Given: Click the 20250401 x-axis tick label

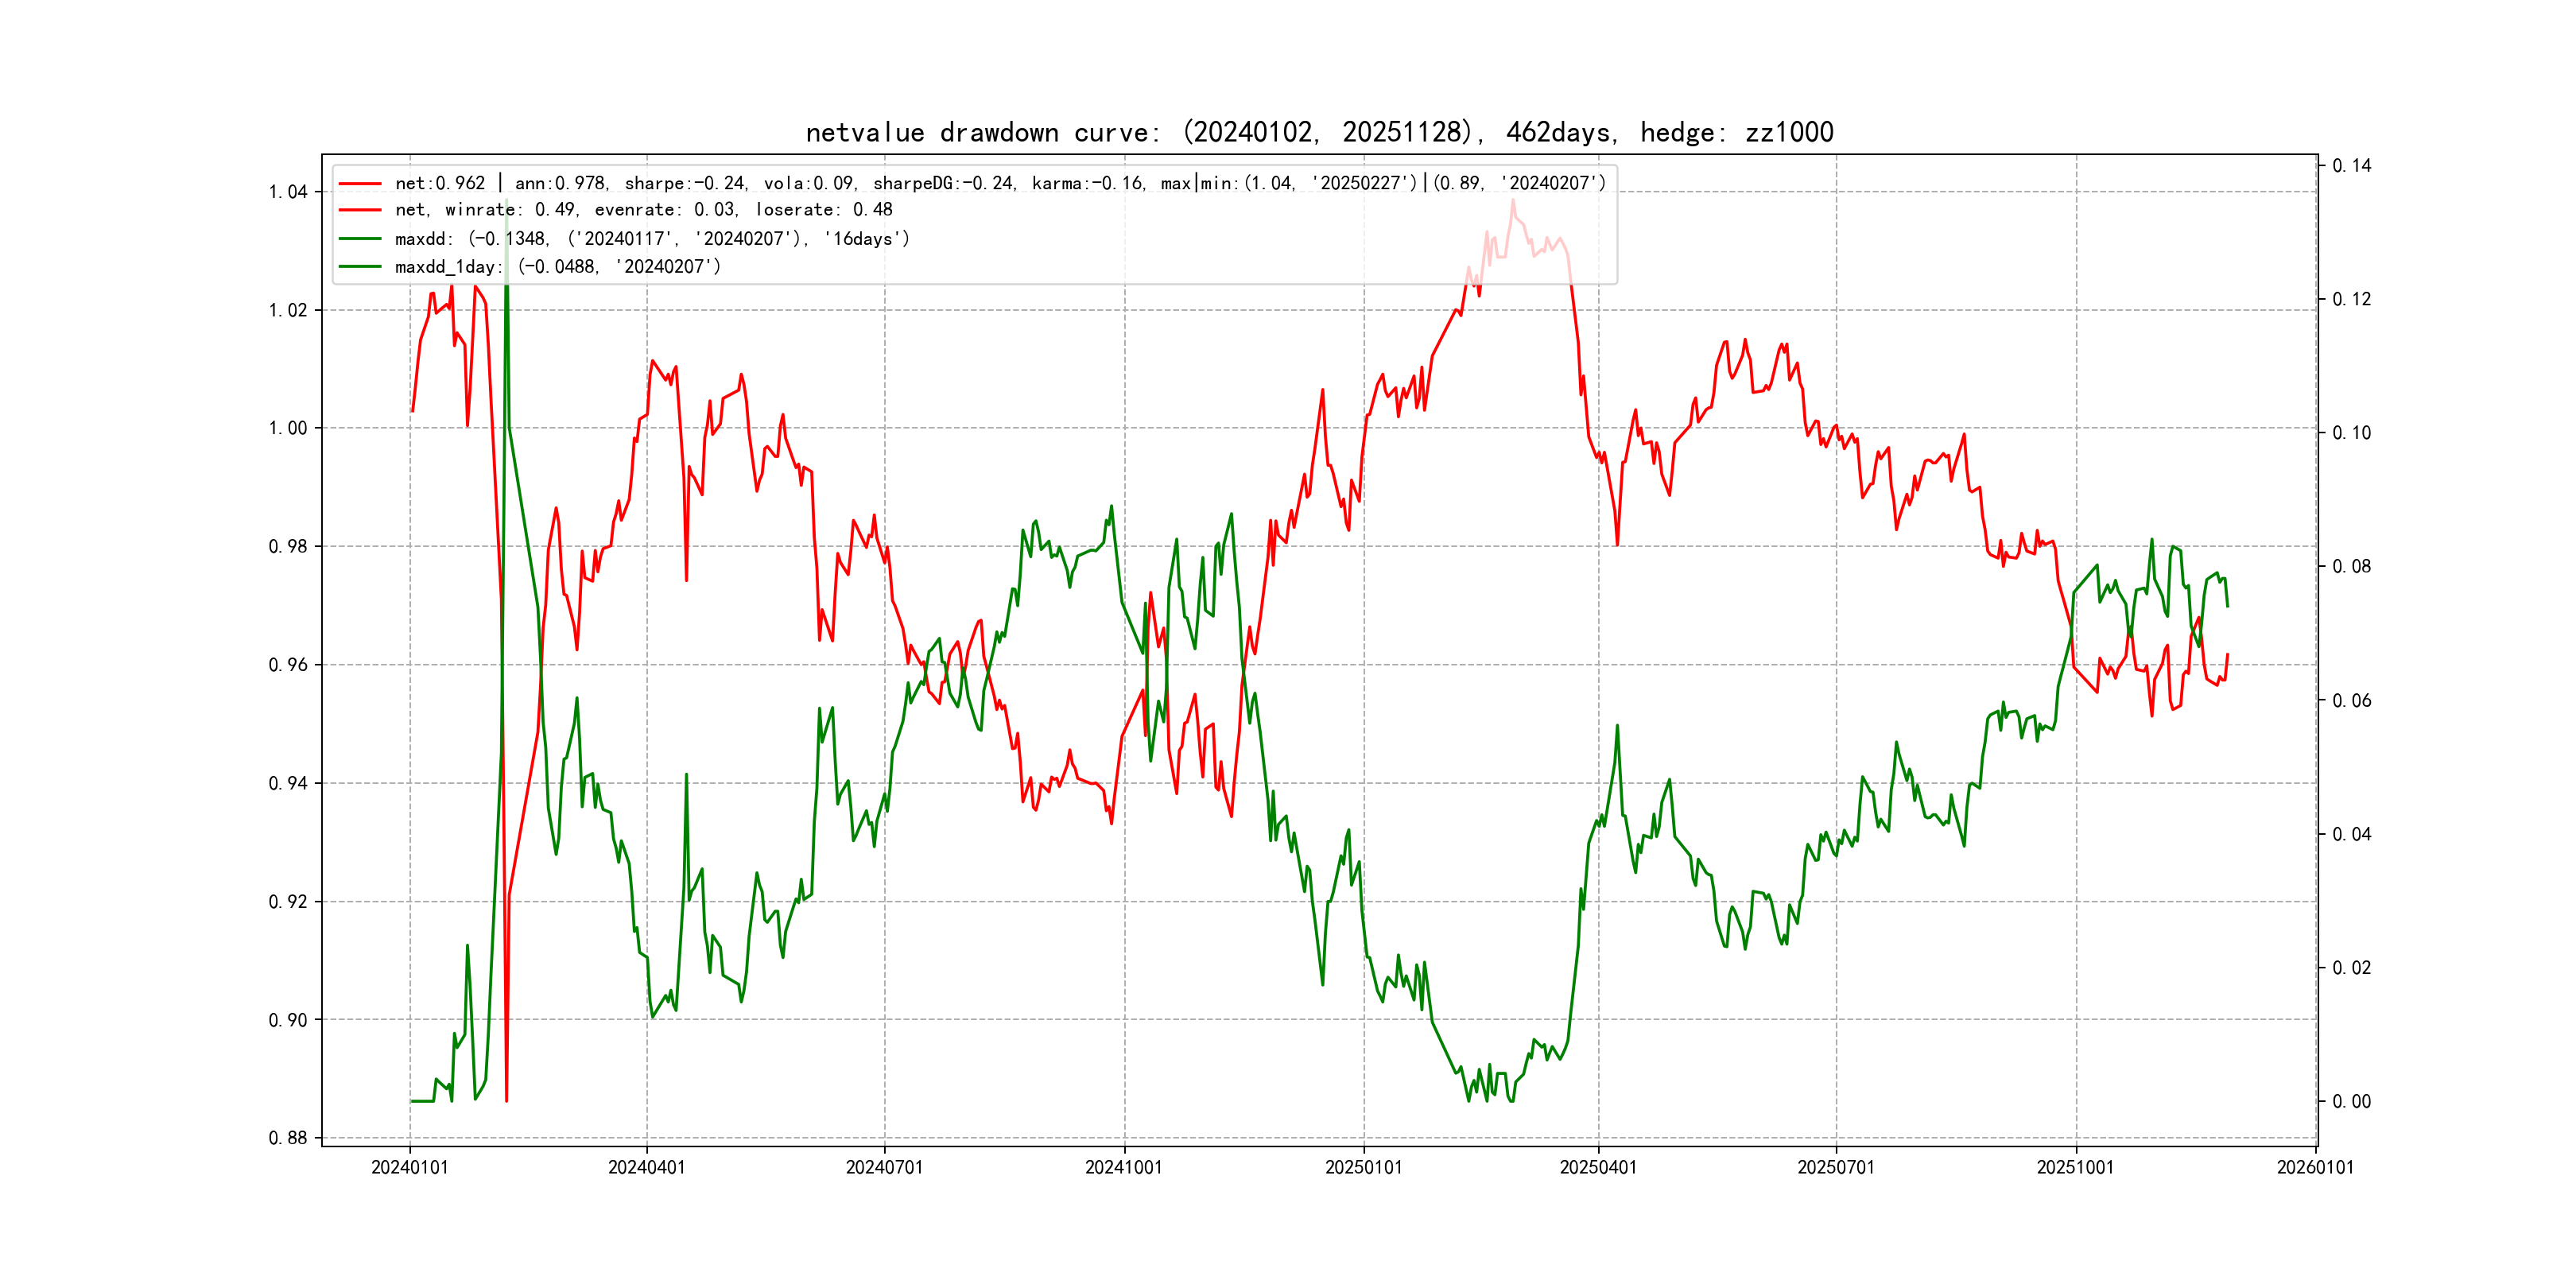Looking at the screenshot, I should [1598, 1167].
